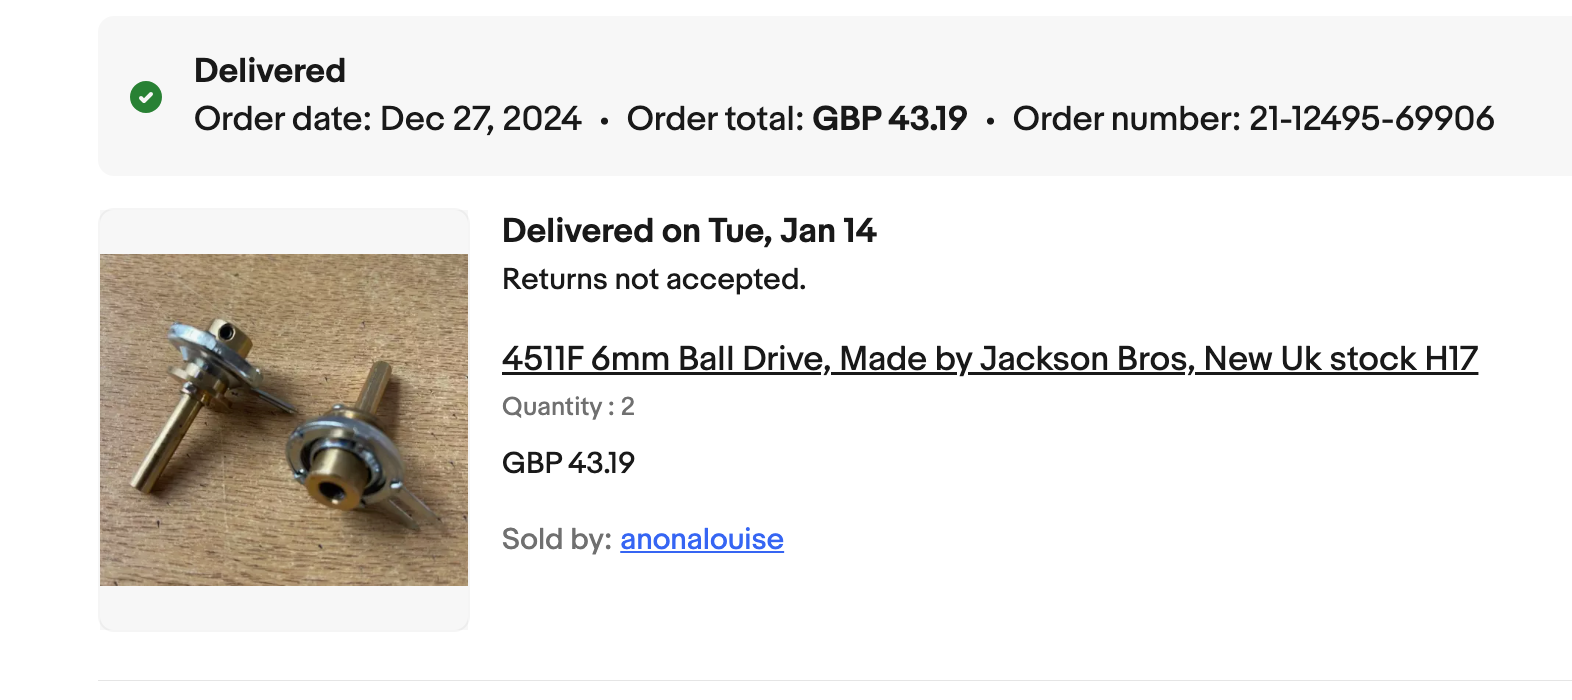Click the "Sold by:" label
1572x700 pixels.
556,539
